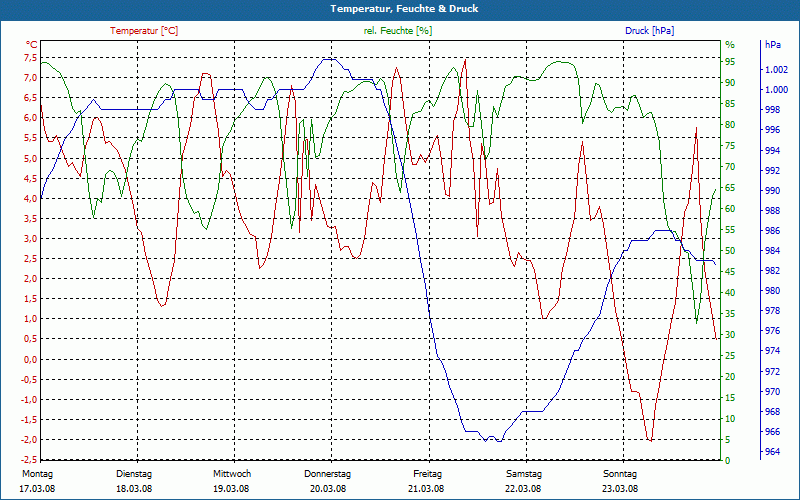Click the date '17.03.08'
The height and width of the screenshot is (500, 800).
tap(37, 489)
